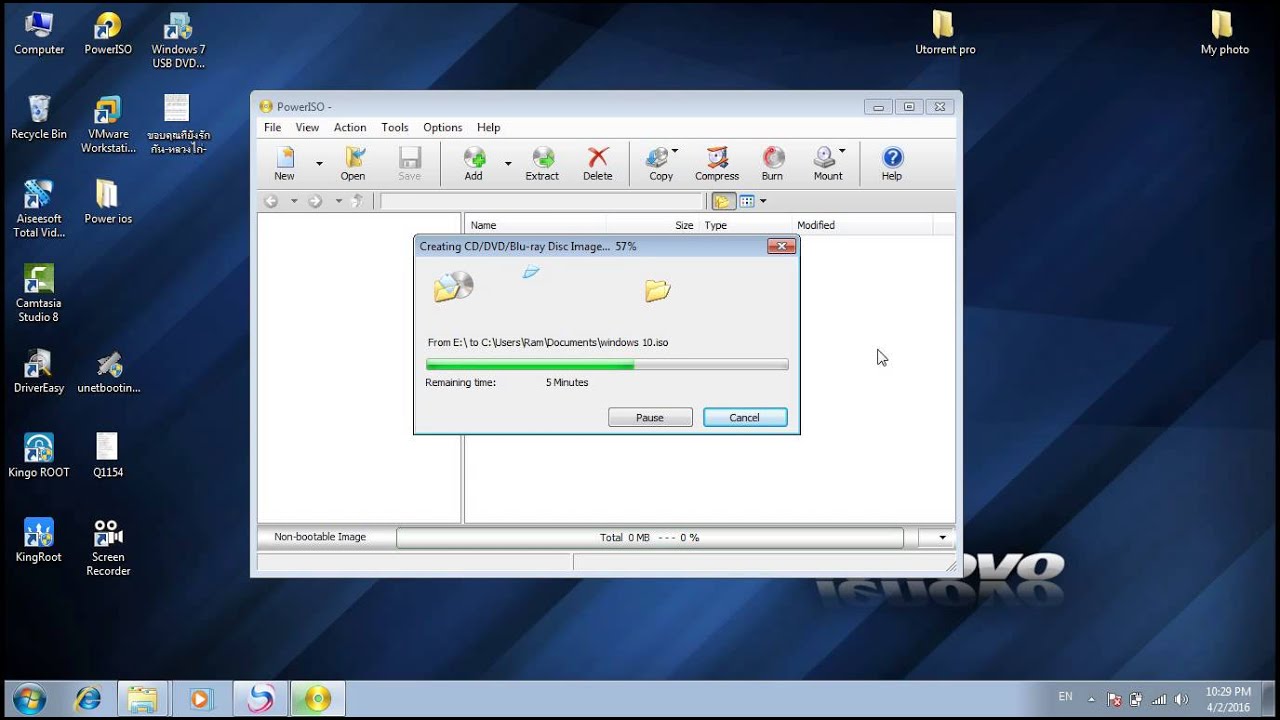Screen dimensions: 1280x720
Task: Select the Kingo ROOT desktop icon
Action: pyautogui.click(x=39, y=455)
